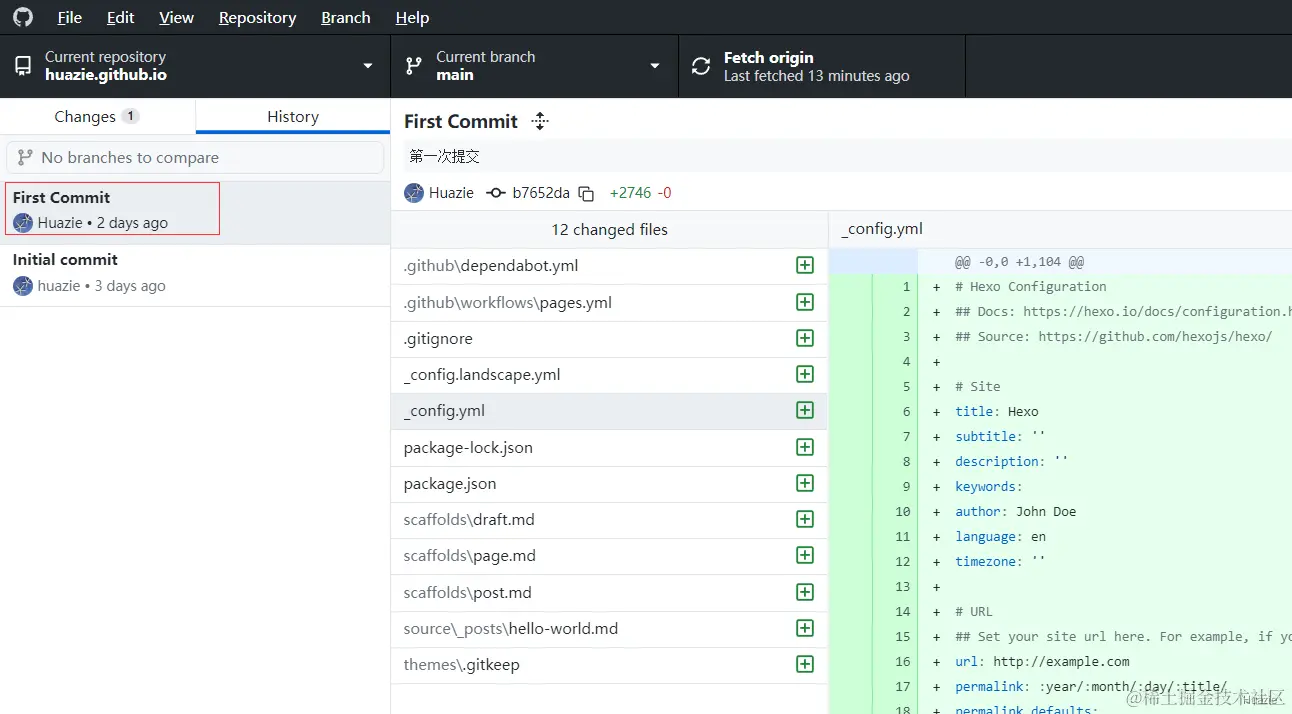
Task: Click diff line 16 url: http://example.com
Action: [x=1042, y=661]
